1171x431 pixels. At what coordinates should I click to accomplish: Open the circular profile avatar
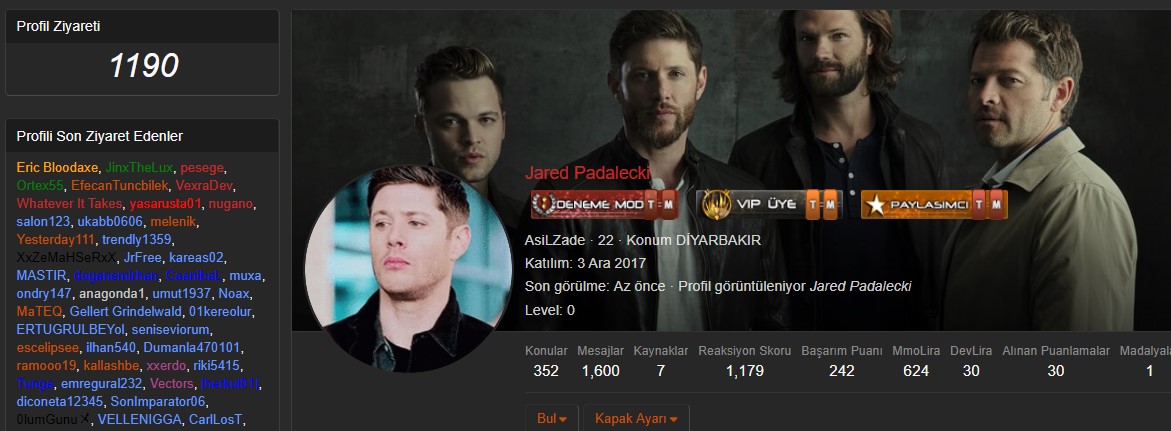click(408, 269)
